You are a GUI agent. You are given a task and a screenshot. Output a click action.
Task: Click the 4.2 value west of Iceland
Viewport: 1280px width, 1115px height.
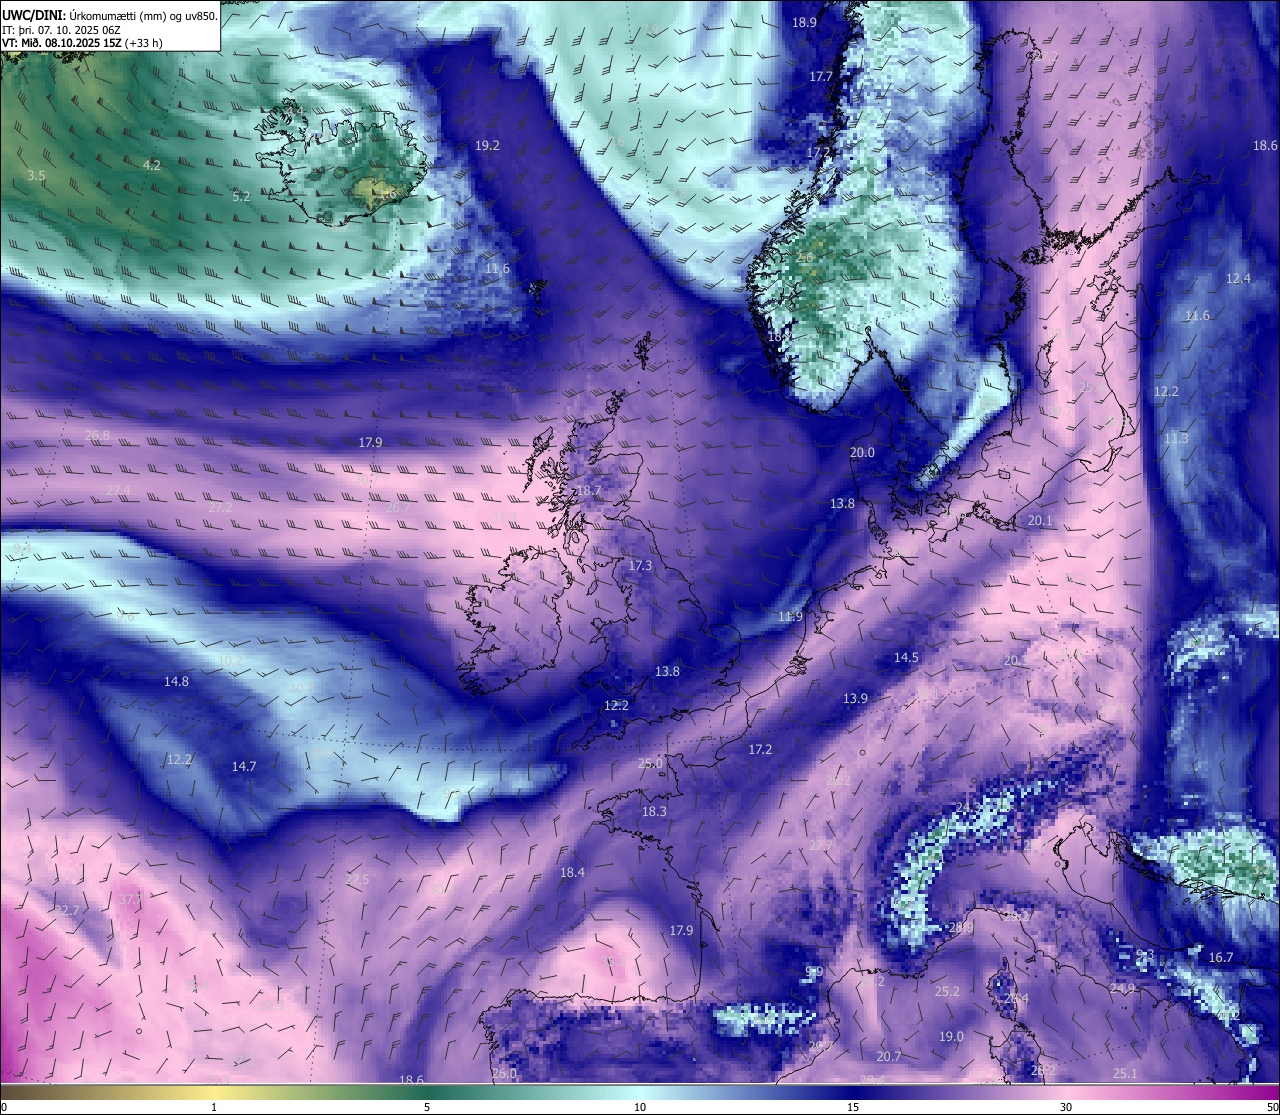point(152,165)
